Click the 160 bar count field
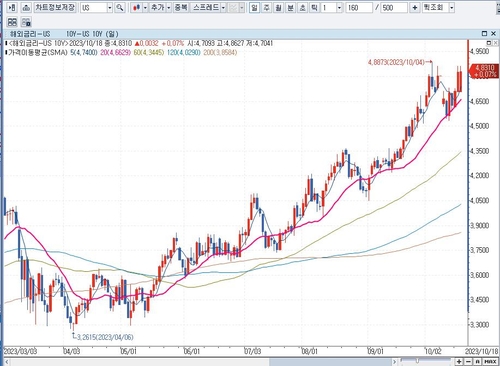This screenshot has height=366, width=500. coord(358,7)
